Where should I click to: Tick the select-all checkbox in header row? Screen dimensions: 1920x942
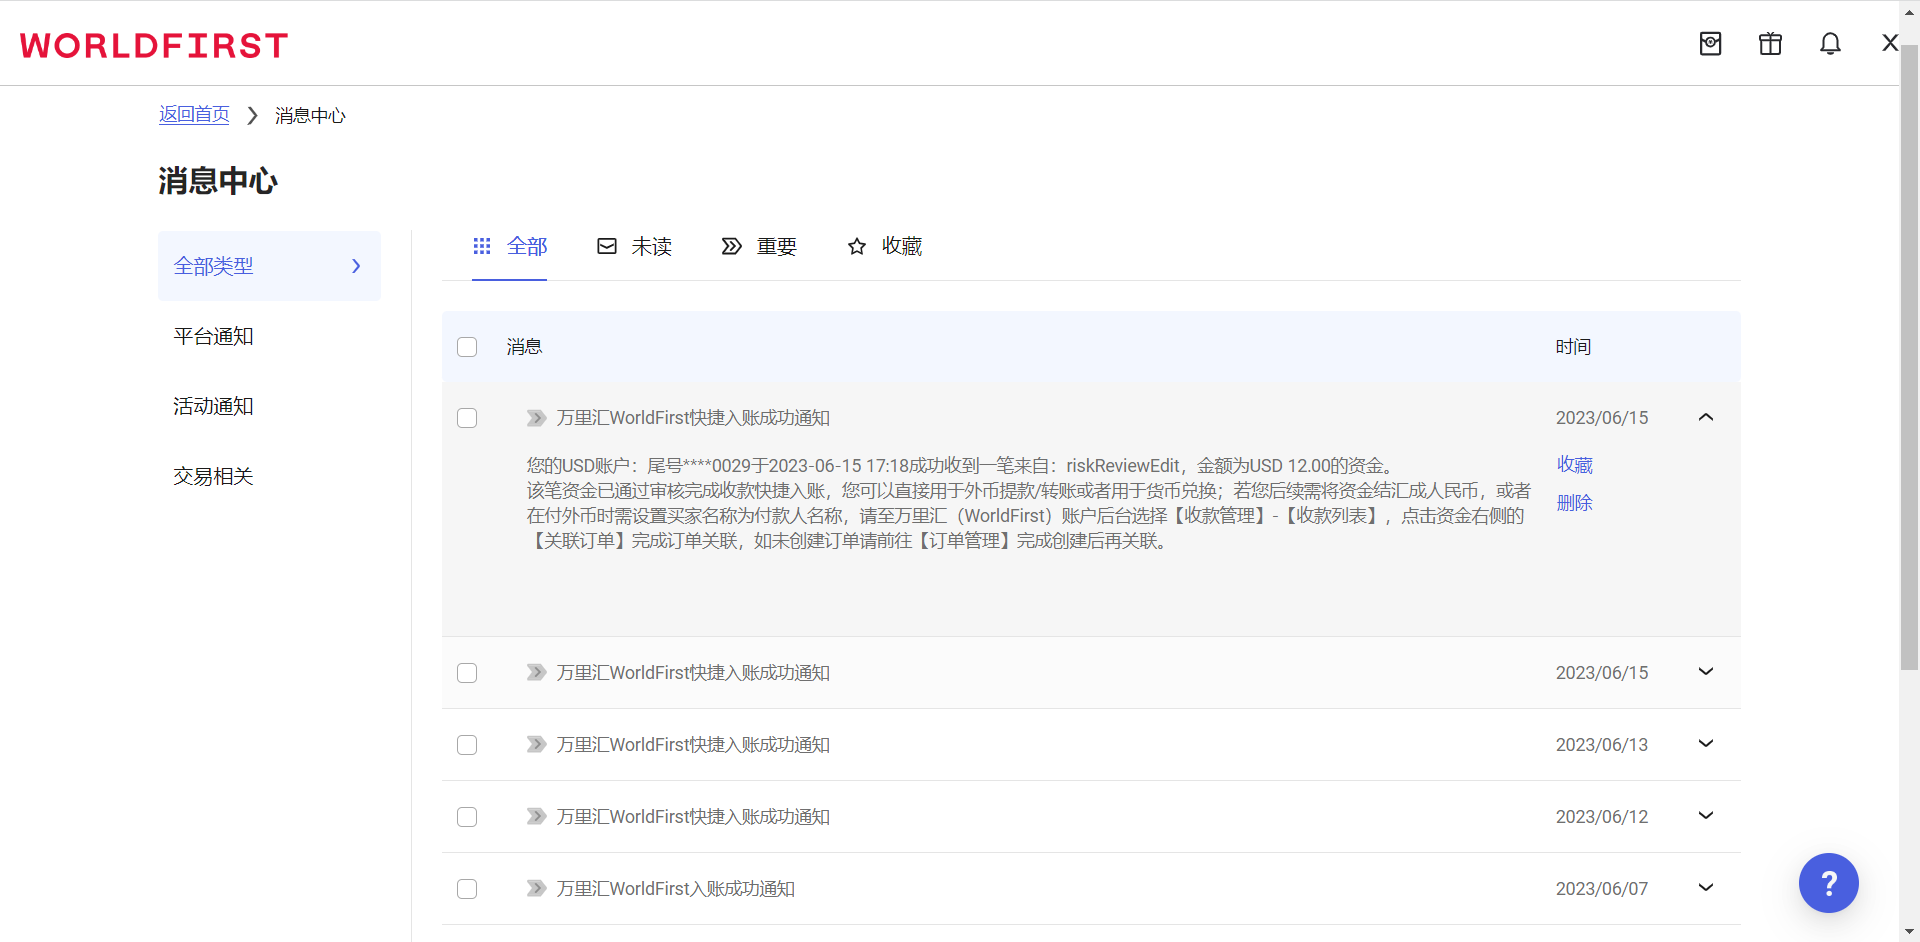coord(467,347)
